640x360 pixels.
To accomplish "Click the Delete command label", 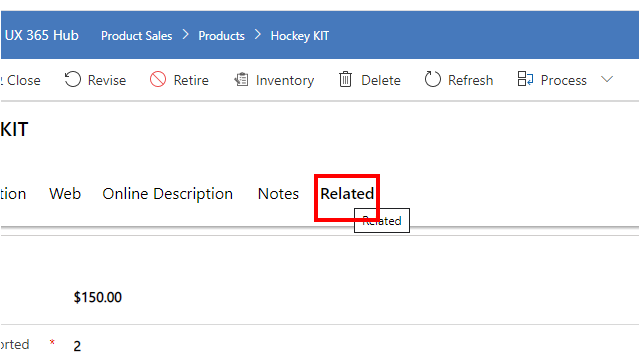I will click(x=381, y=80).
